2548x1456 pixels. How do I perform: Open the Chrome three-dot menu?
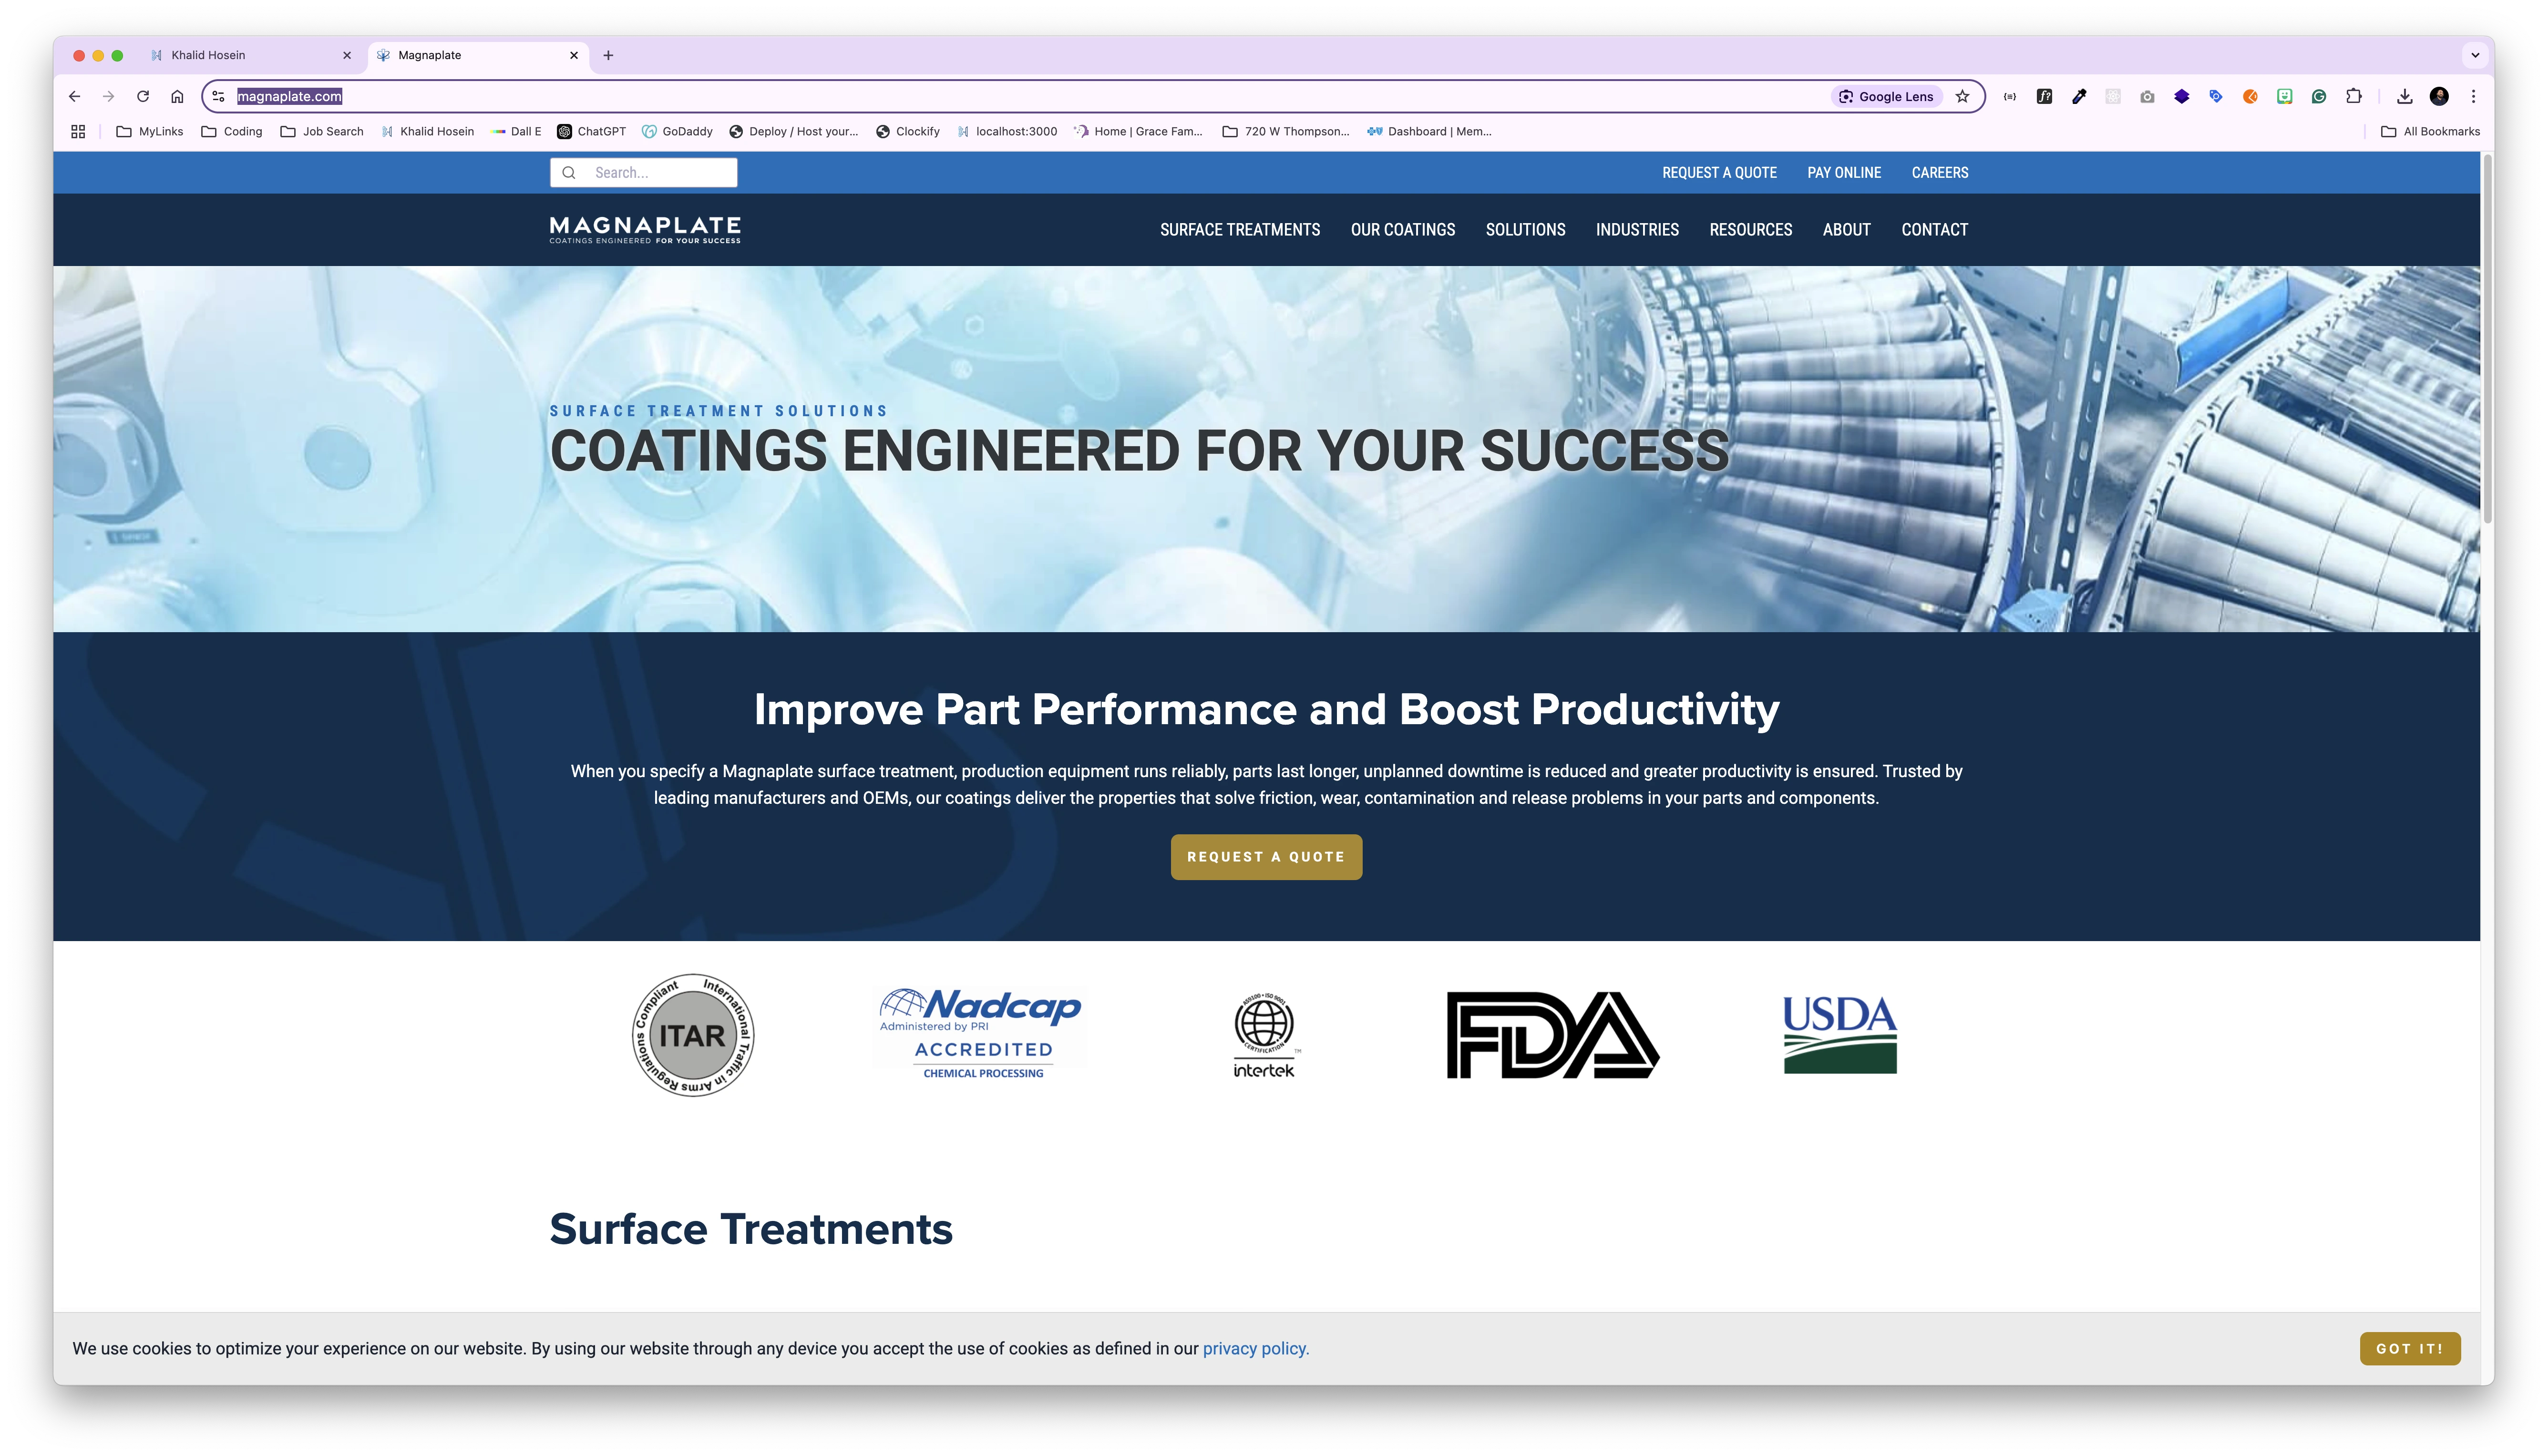[2473, 96]
